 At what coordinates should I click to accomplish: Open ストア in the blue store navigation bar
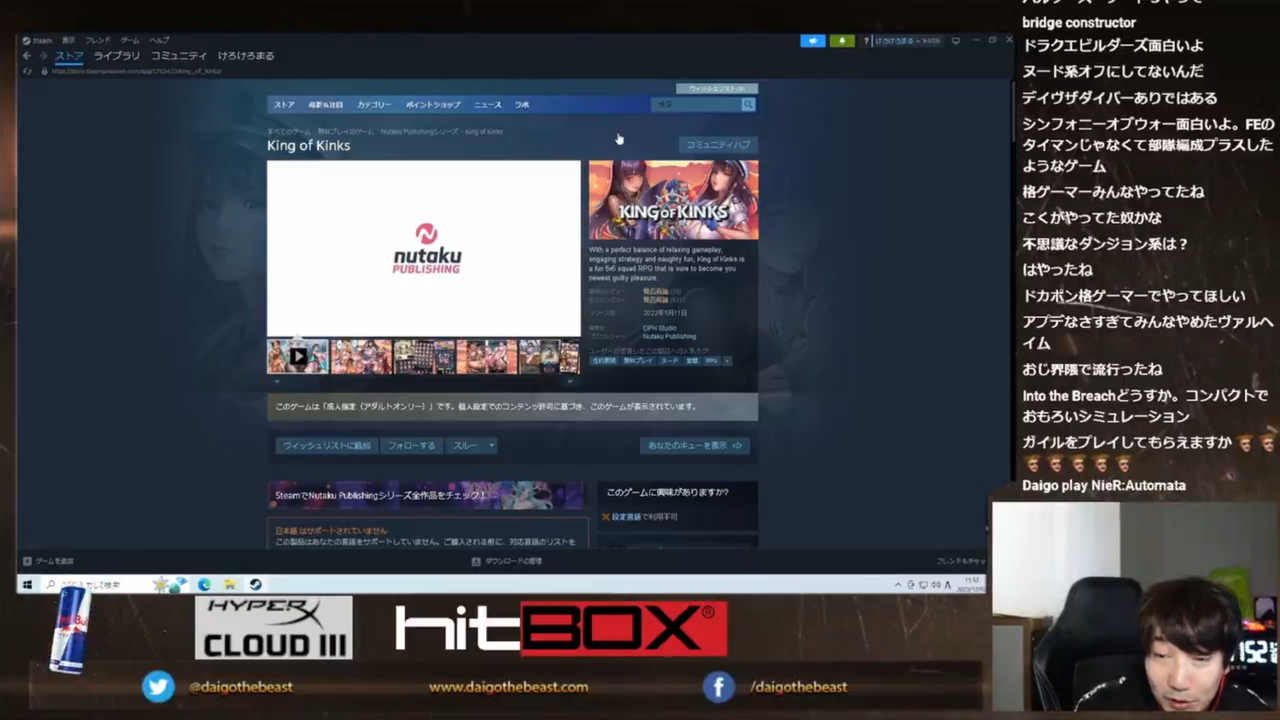pyautogui.click(x=284, y=104)
